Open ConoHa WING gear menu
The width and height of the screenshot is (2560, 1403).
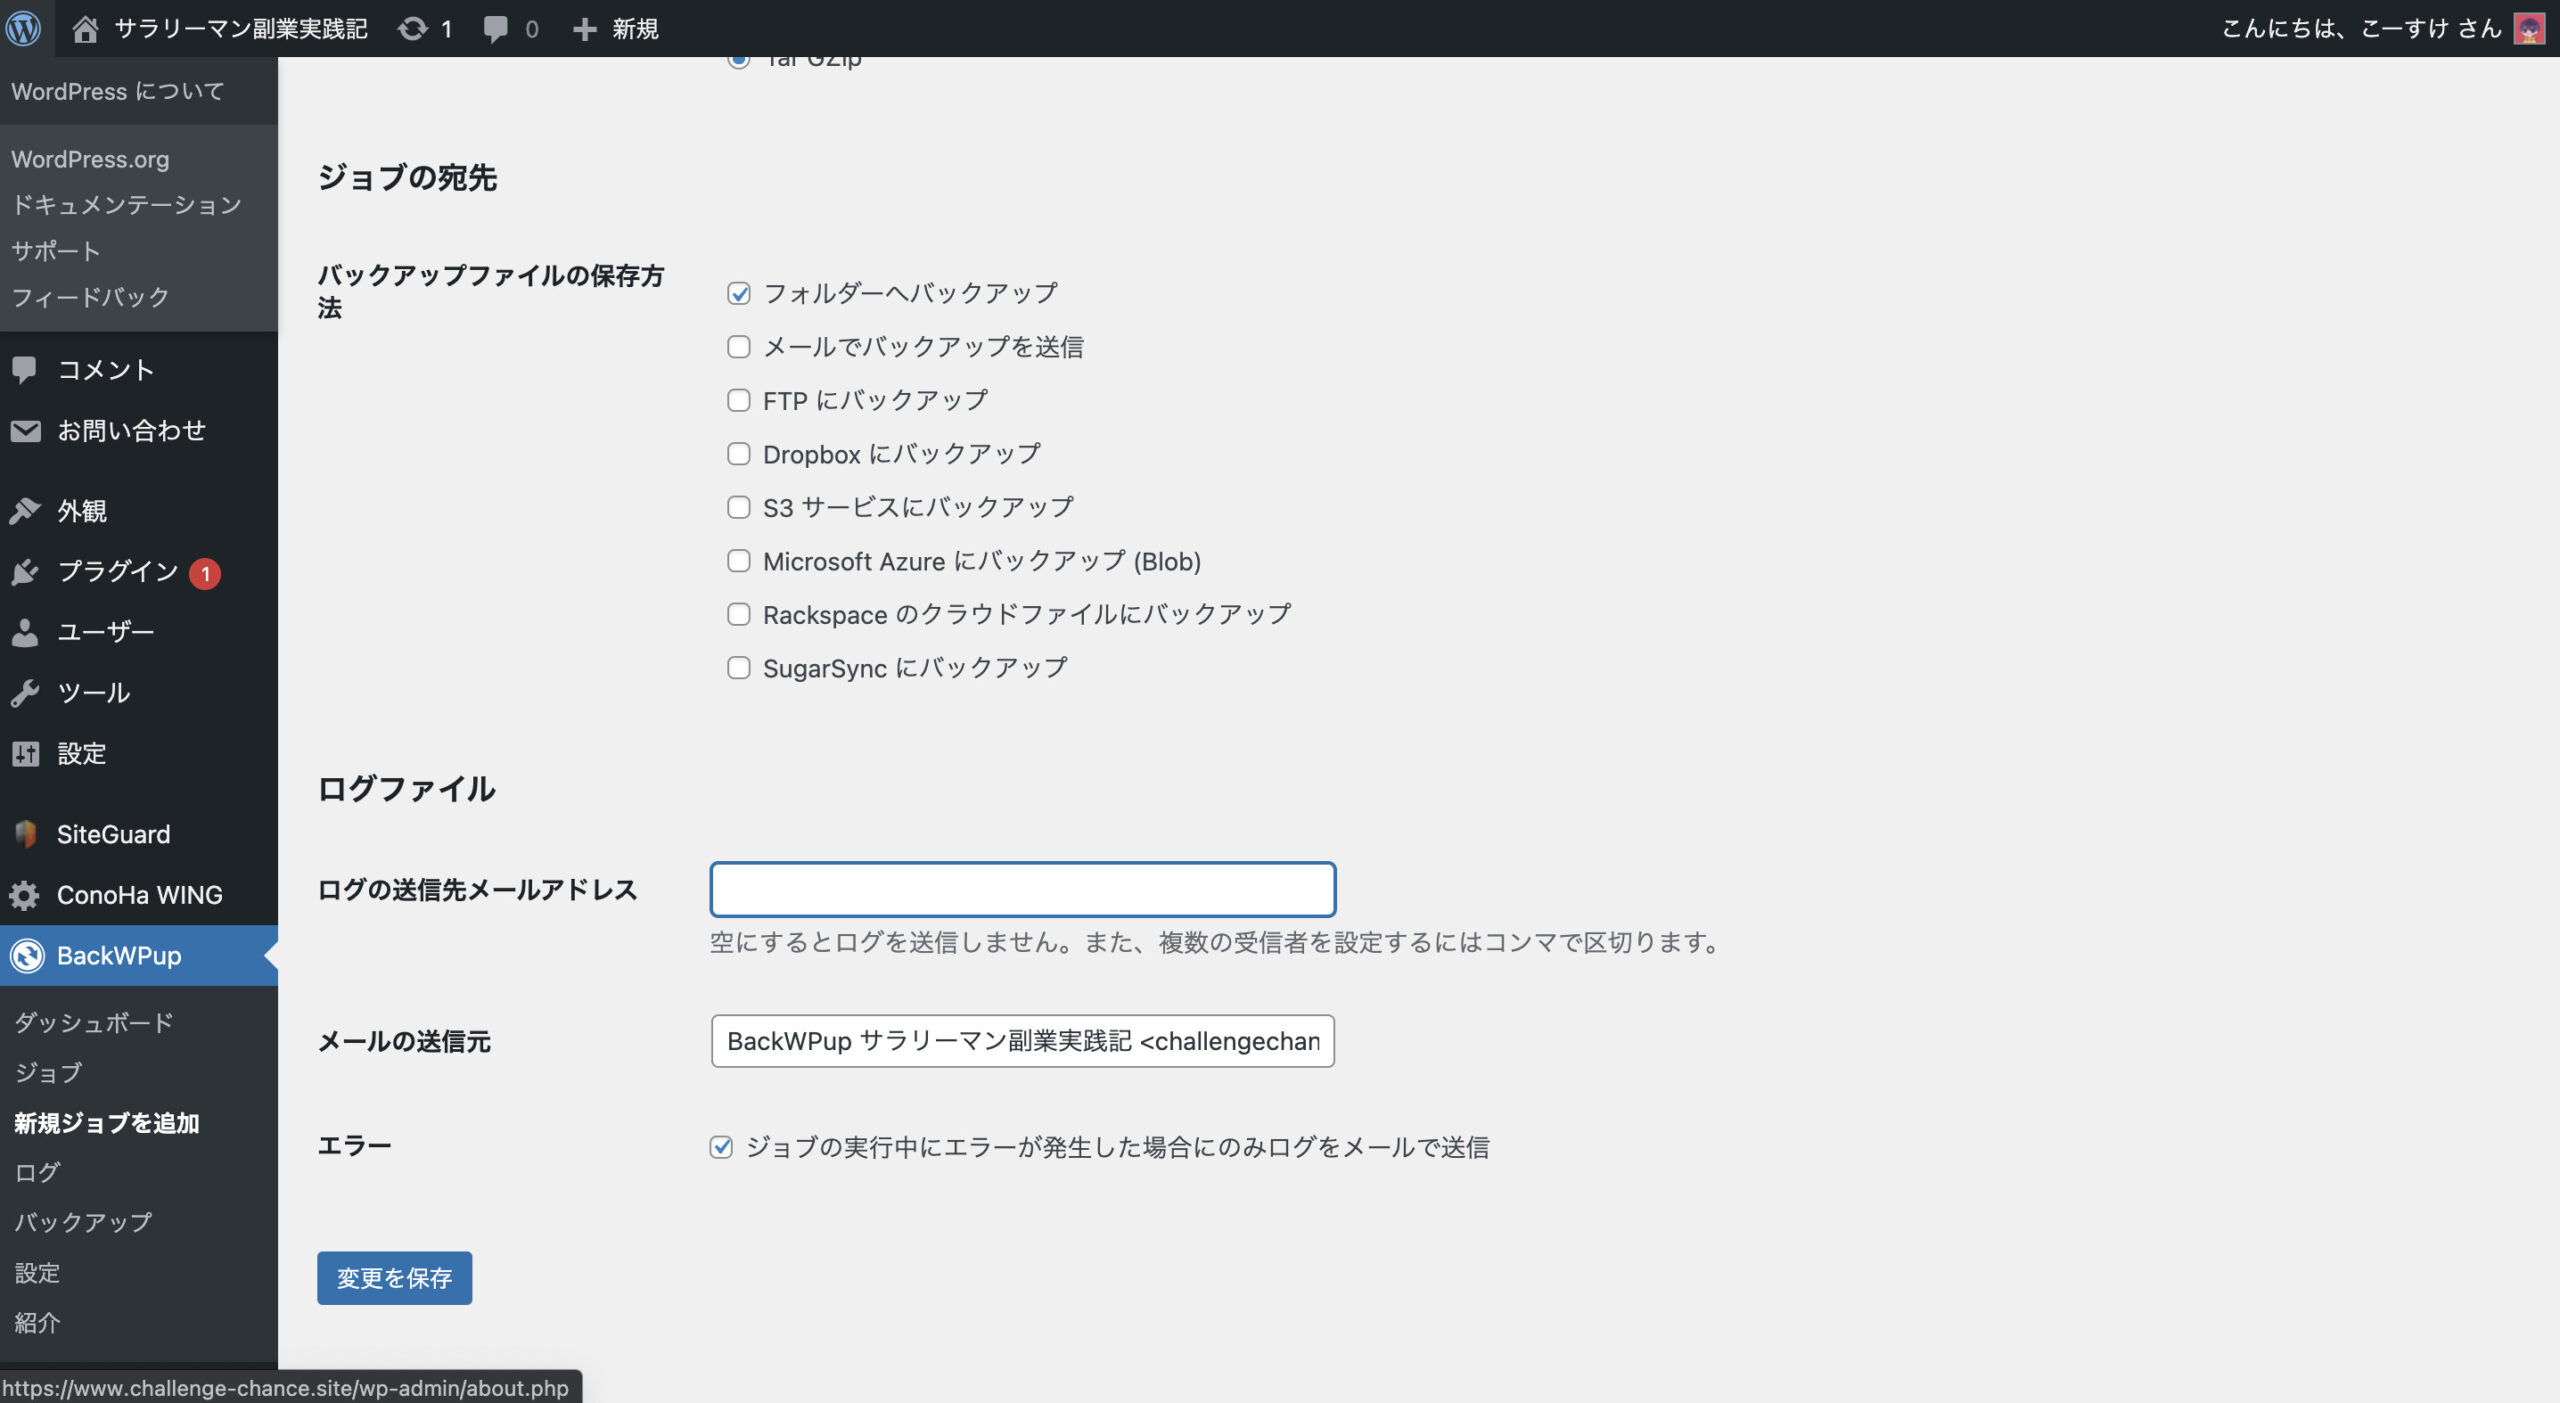(x=25, y=895)
